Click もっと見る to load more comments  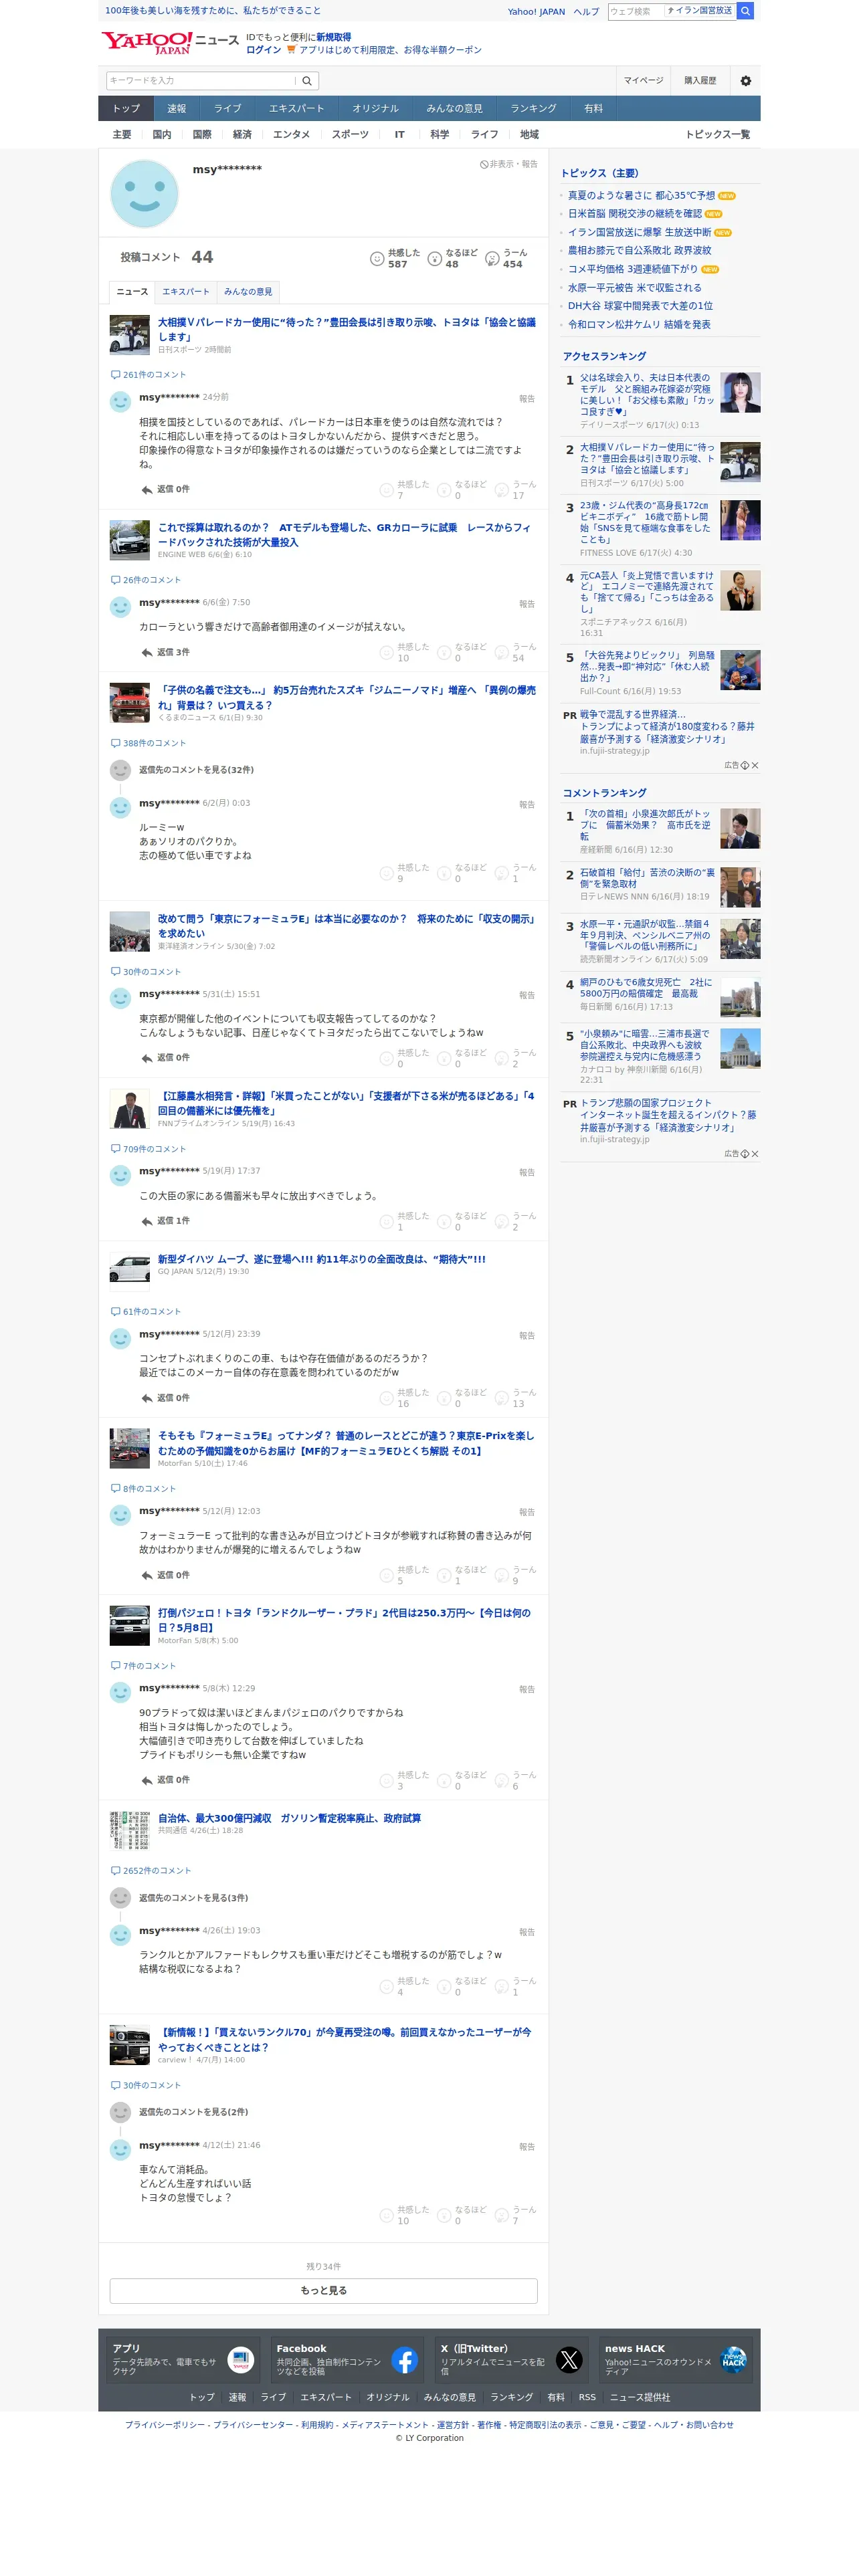[x=323, y=2290]
